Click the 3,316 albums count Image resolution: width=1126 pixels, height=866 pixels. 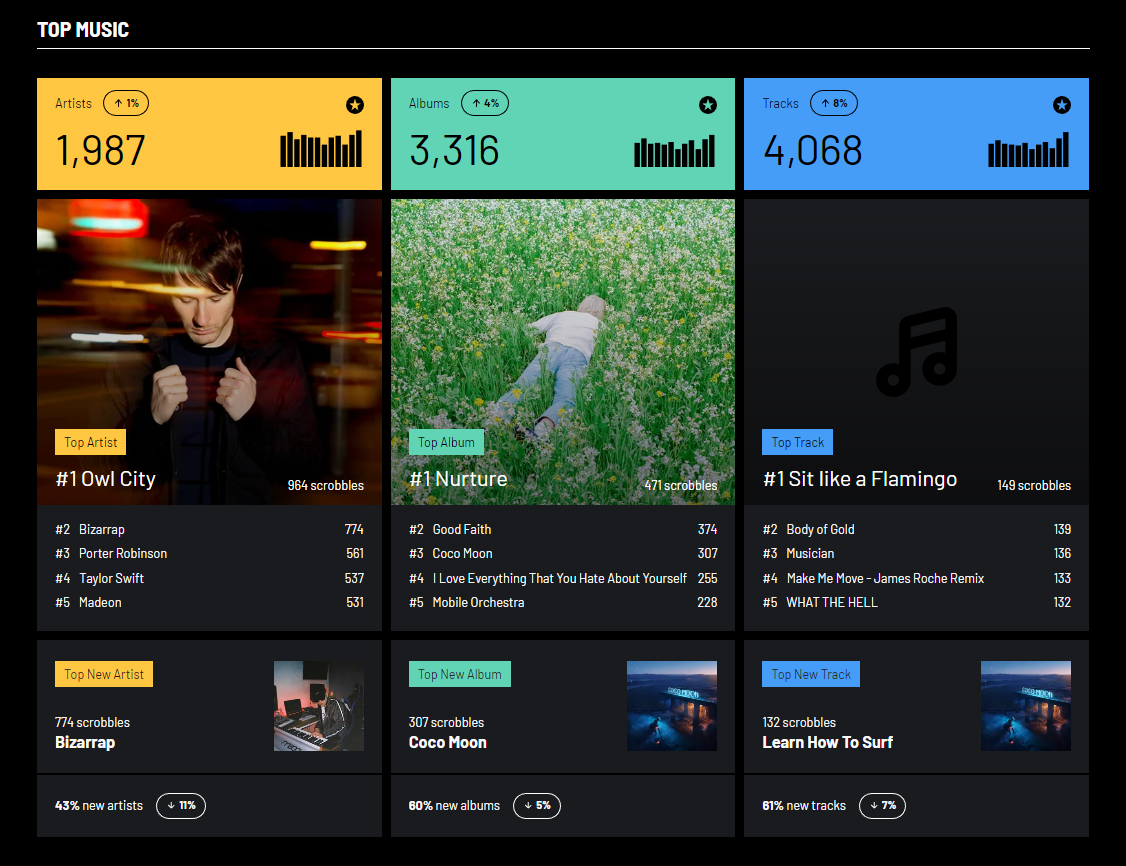pos(454,151)
